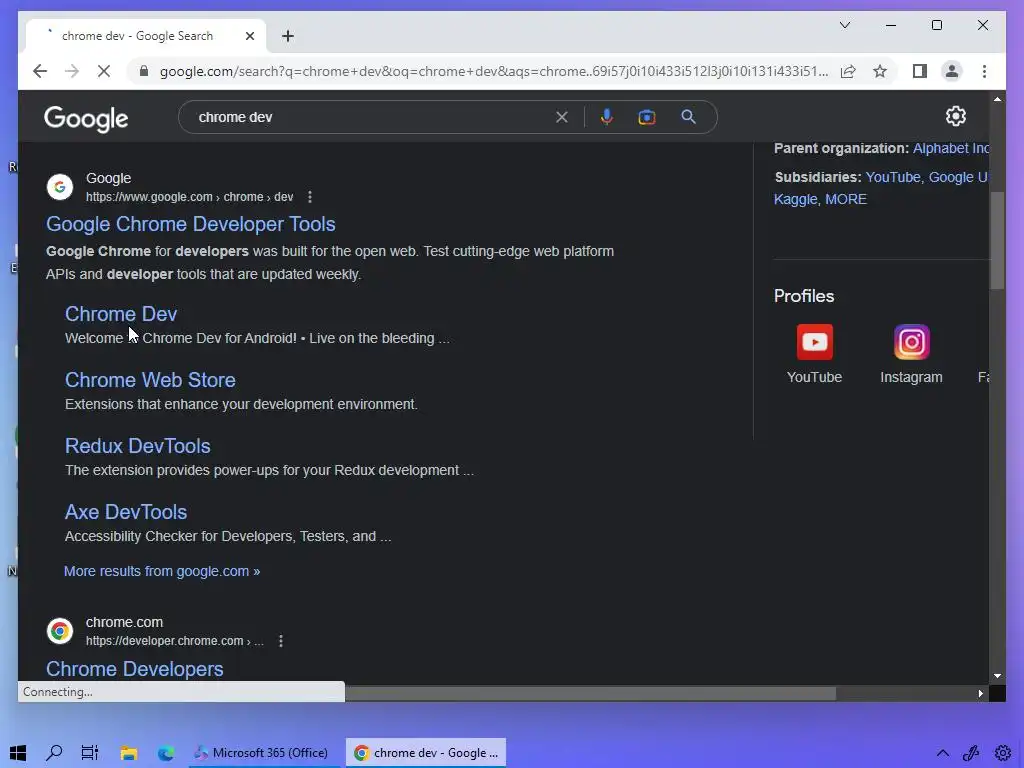The height and width of the screenshot is (768, 1024).
Task: Select the chrome dev Google taskbar item
Action: (426, 753)
